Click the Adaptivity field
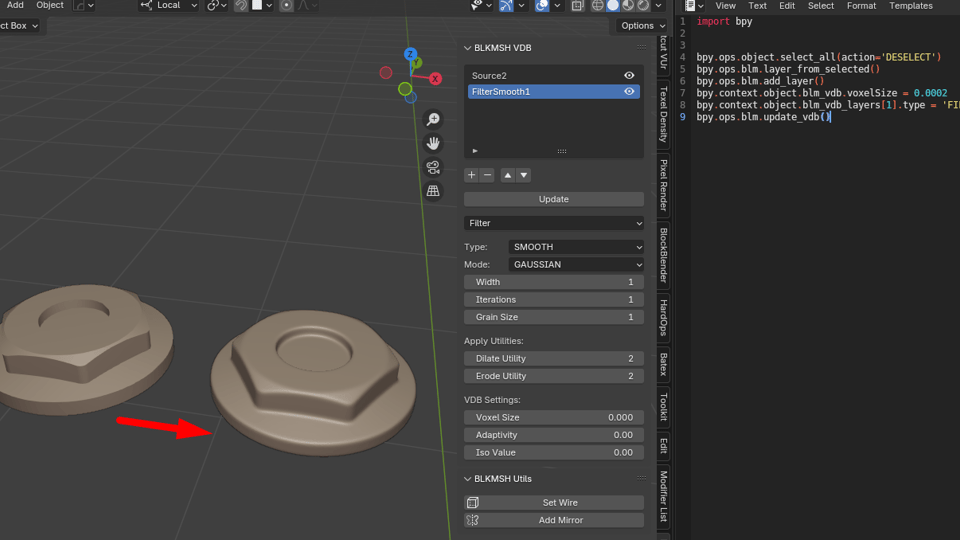960x540 pixels. pyautogui.click(x=554, y=435)
